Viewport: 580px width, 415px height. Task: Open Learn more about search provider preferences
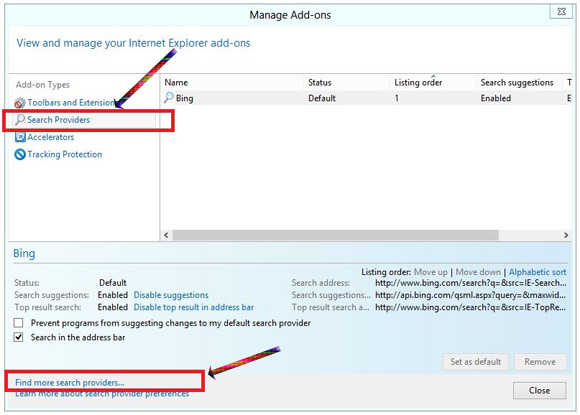point(102,394)
